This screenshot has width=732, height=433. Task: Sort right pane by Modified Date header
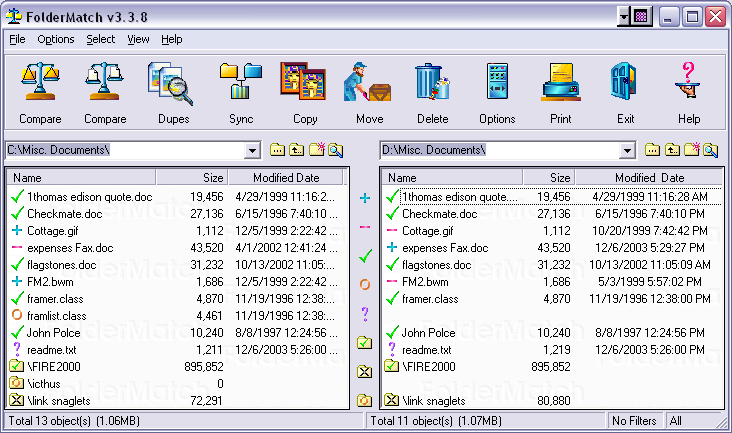pos(649,177)
